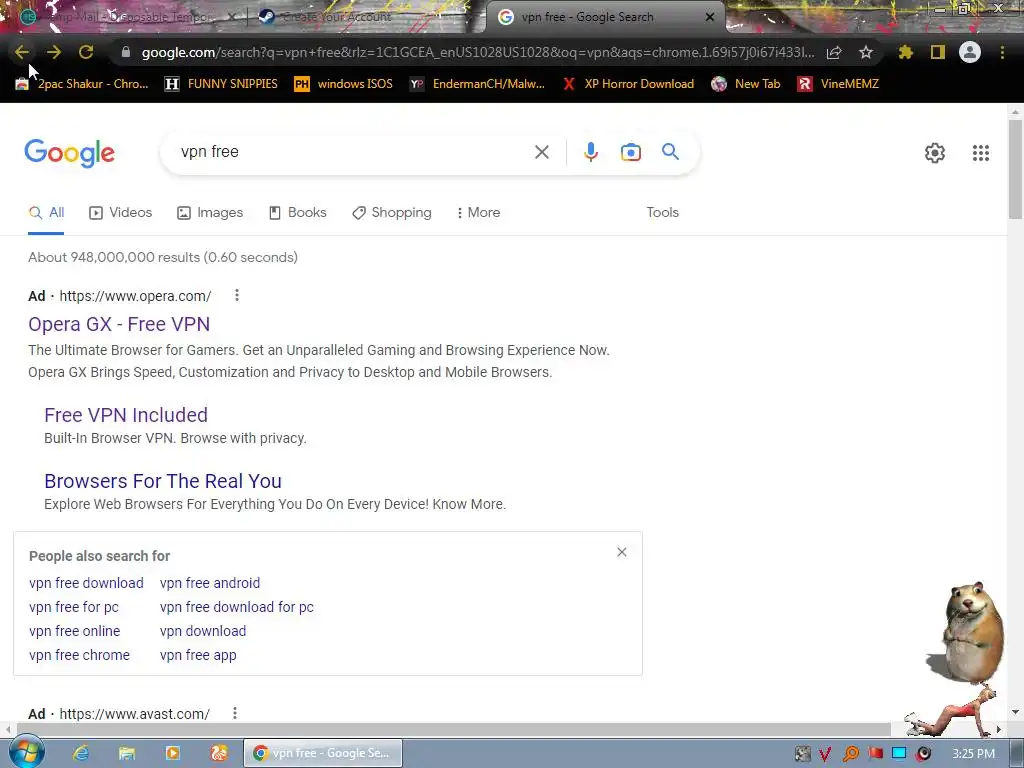Click the horizontal scrollbar at page bottom
1024x768 pixels.
[x=454, y=729]
